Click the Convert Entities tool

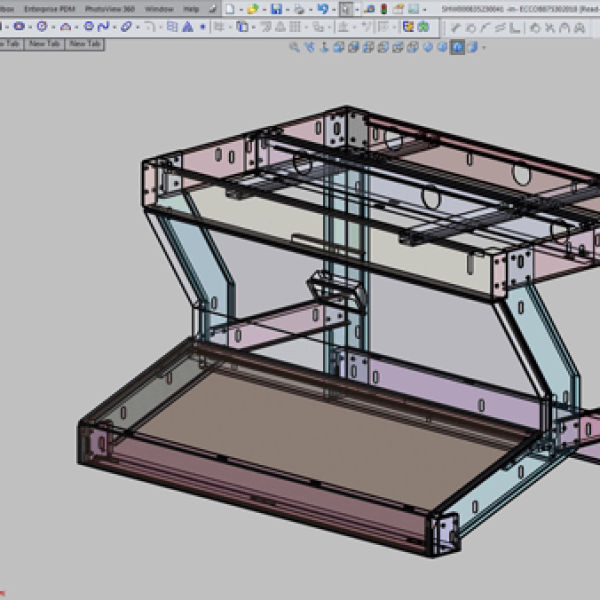coord(242,26)
